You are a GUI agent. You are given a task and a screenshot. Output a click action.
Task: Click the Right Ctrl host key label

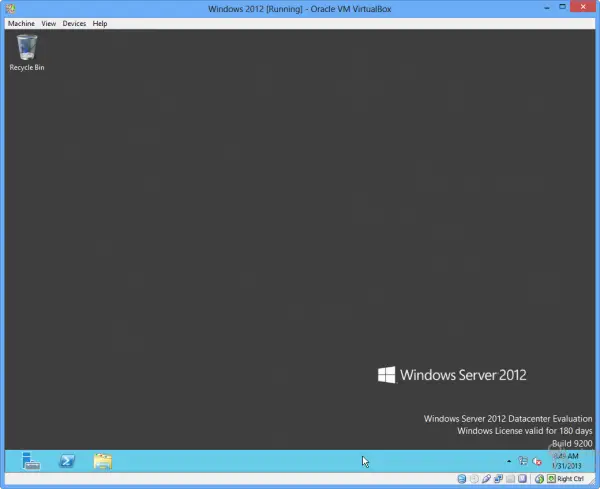click(x=570, y=479)
